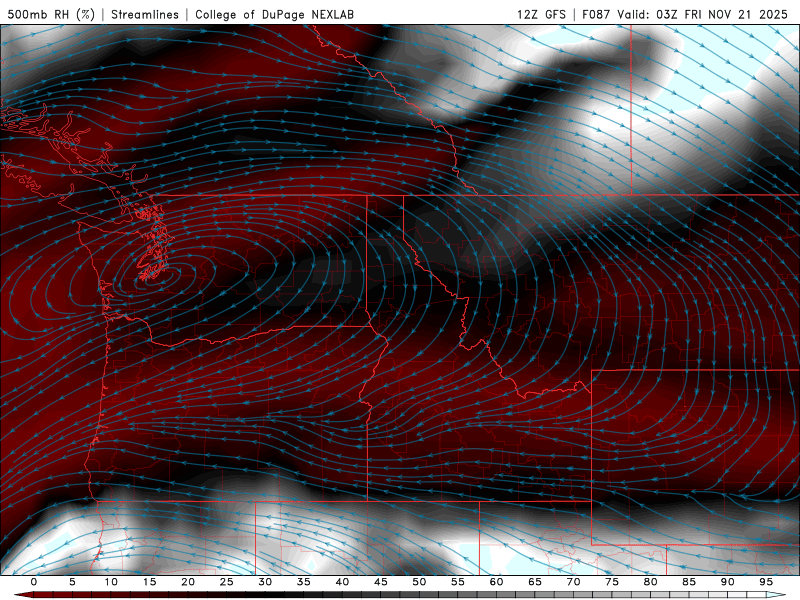Viewport: 800px width, 600px height.
Task: Click the colorbar label "75"
Action: click(612, 582)
